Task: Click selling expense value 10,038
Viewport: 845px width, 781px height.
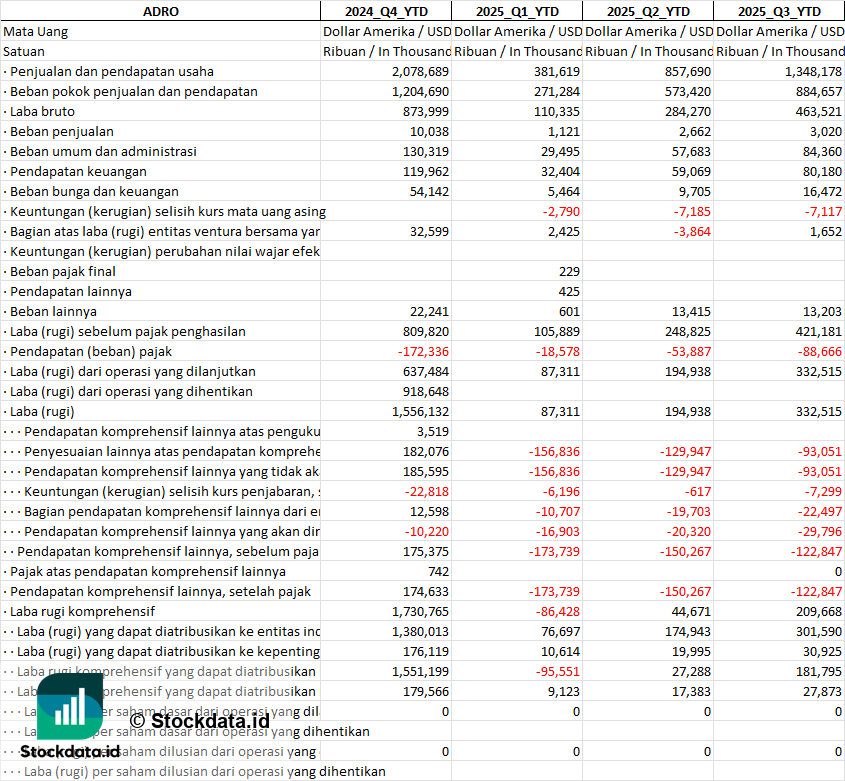Action: point(429,131)
